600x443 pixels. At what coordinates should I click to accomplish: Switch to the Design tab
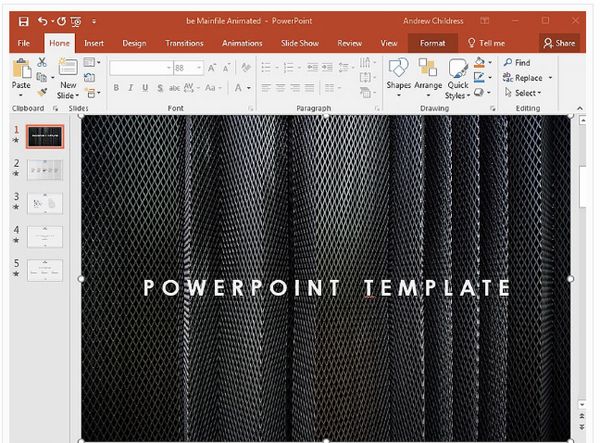134,43
